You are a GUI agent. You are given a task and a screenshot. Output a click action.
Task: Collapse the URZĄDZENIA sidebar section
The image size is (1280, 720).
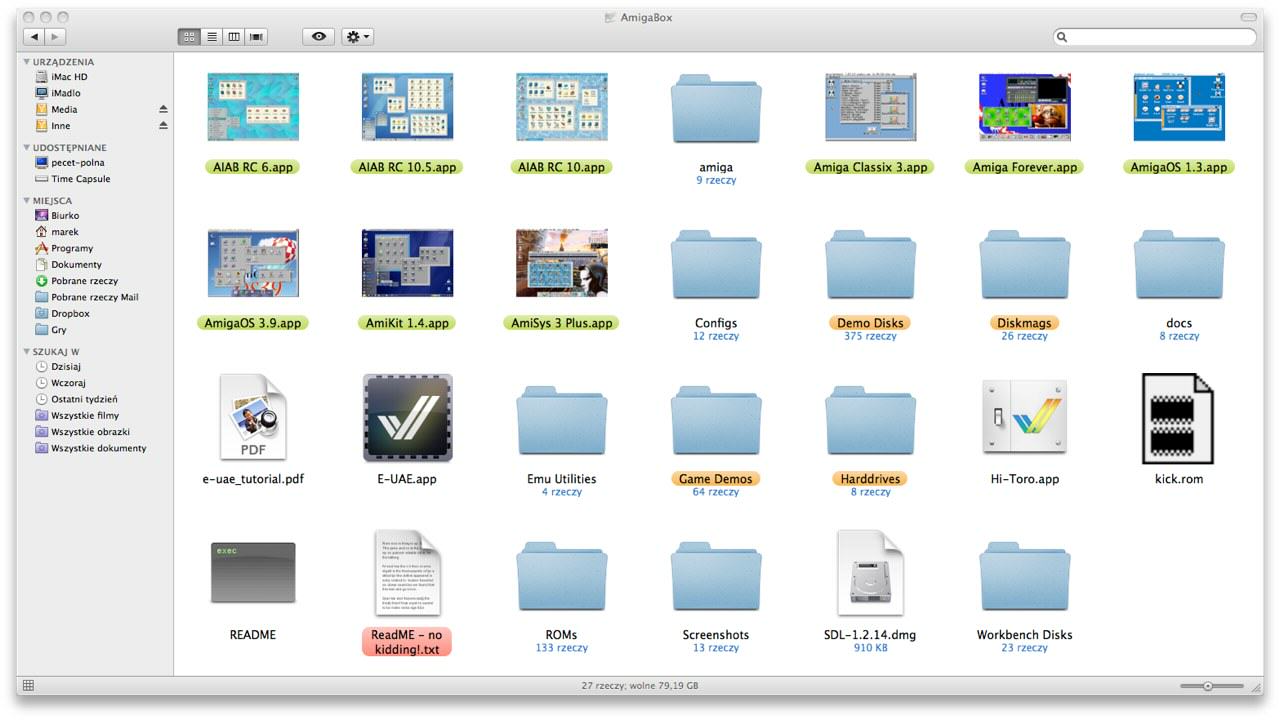pos(27,62)
